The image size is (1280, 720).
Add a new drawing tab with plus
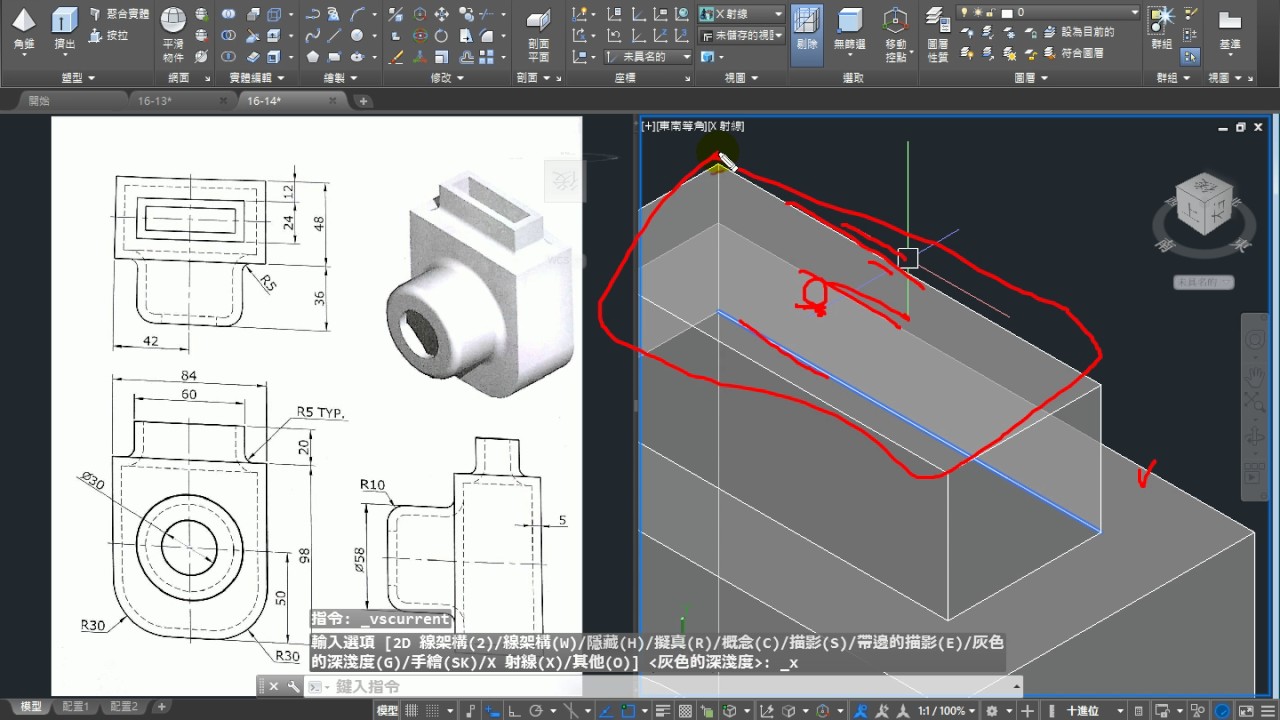tap(363, 101)
